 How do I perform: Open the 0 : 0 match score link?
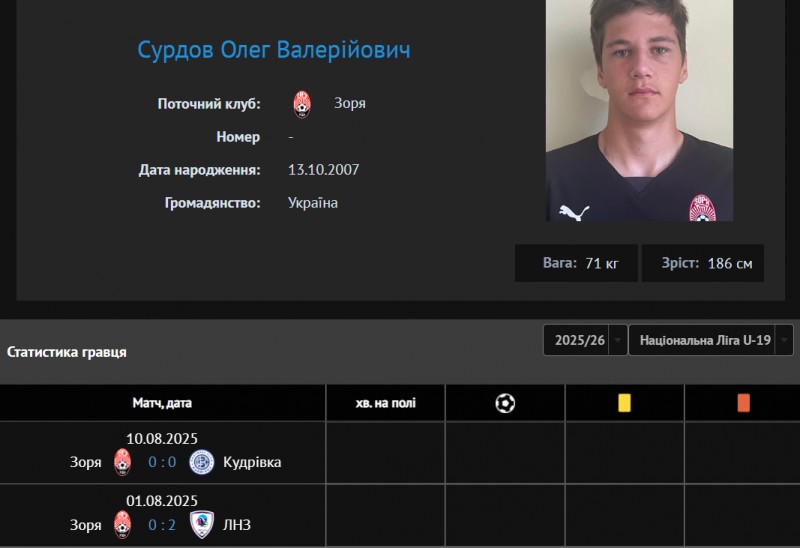click(162, 462)
